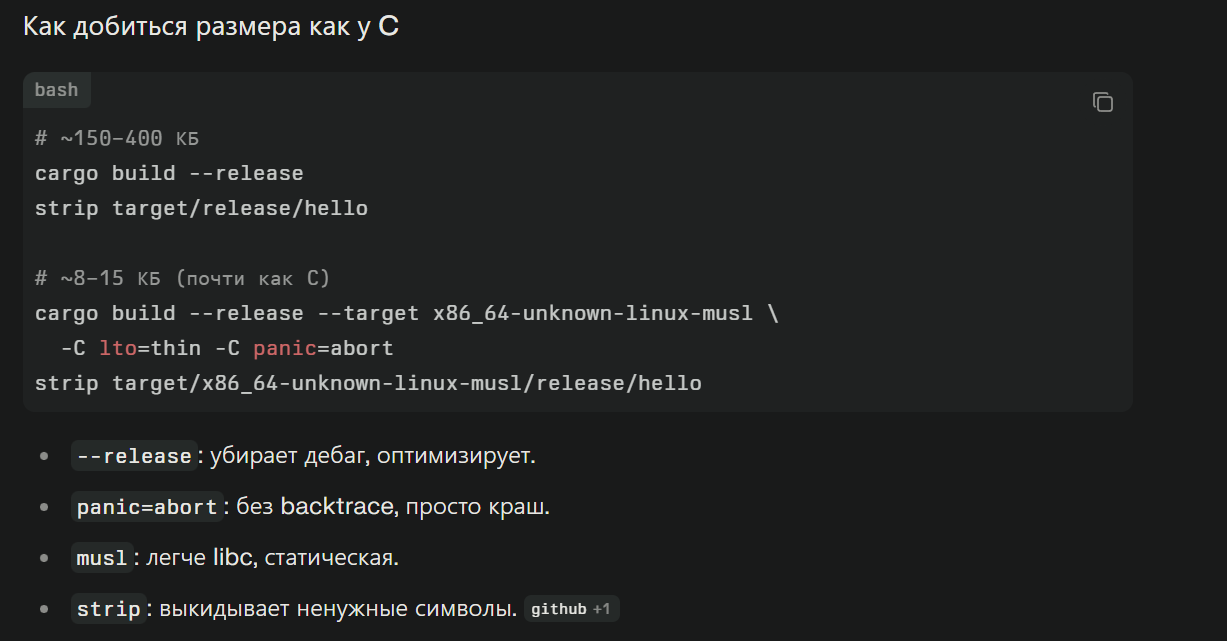1227x641 pixels.
Task: Click the "# ~8-15 КБ" comment line
Action: pos(182,278)
